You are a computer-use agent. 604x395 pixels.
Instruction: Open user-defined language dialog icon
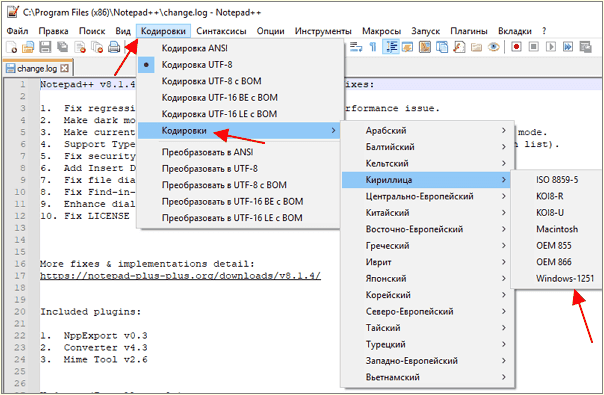point(408,47)
